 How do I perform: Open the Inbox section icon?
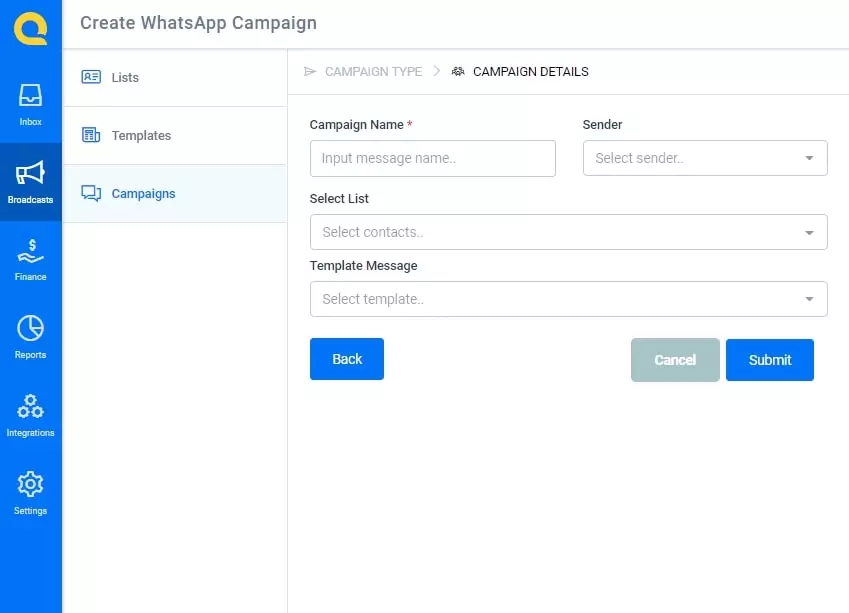pyautogui.click(x=30, y=95)
